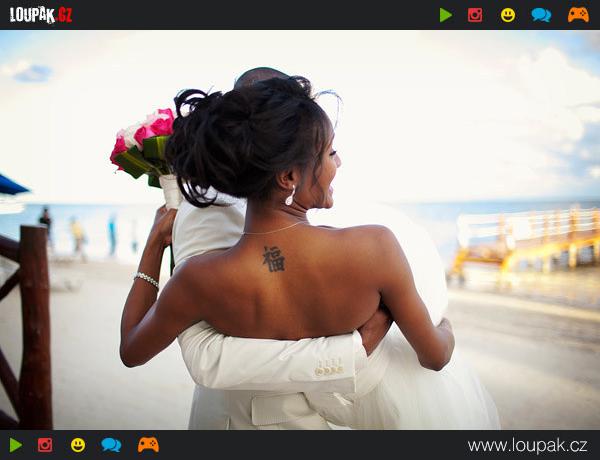The image size is (600, 460).
Task: Select the red camera icon in bottom bar
Action: [x=45, y=445]
